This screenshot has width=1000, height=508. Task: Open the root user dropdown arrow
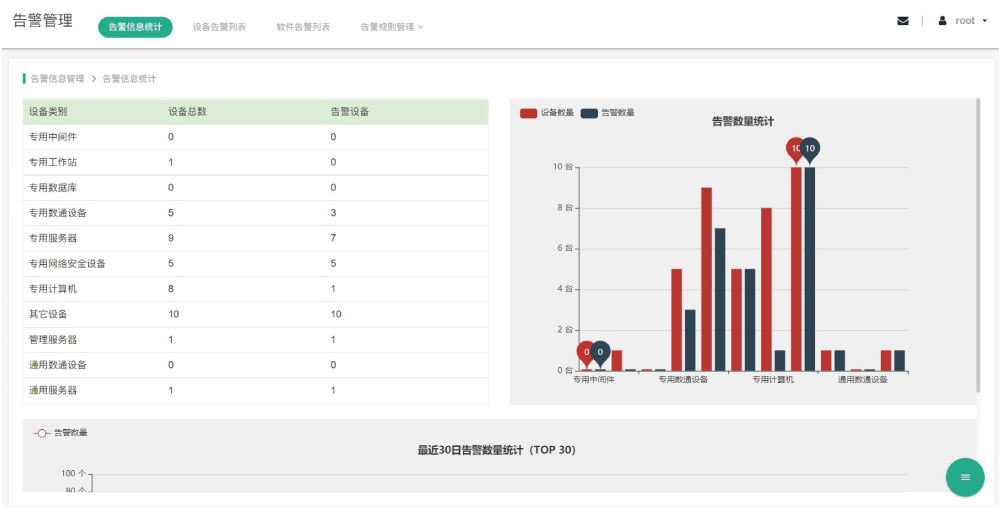pyautogui.click(x=984, y=21)
